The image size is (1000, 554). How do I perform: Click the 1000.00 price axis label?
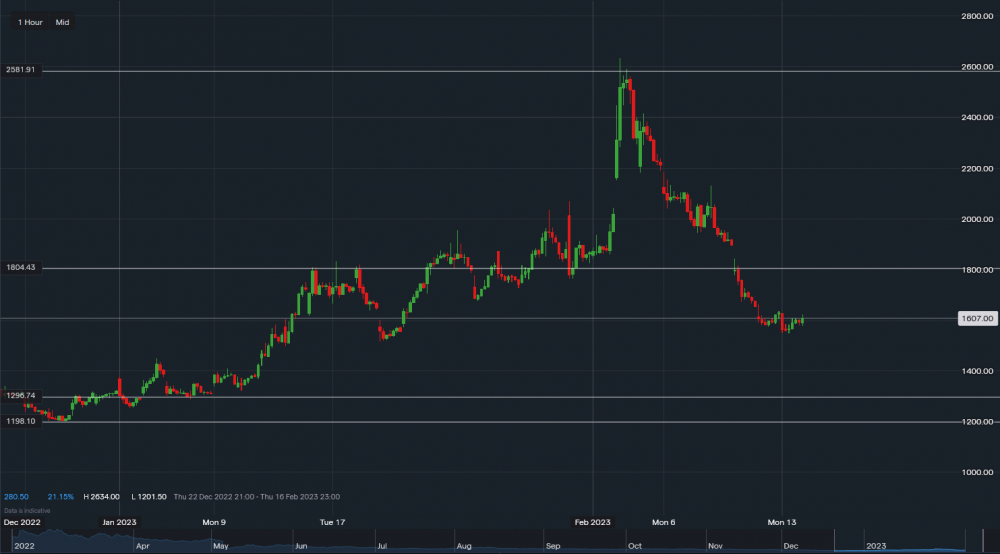click(x=975, y=472)
